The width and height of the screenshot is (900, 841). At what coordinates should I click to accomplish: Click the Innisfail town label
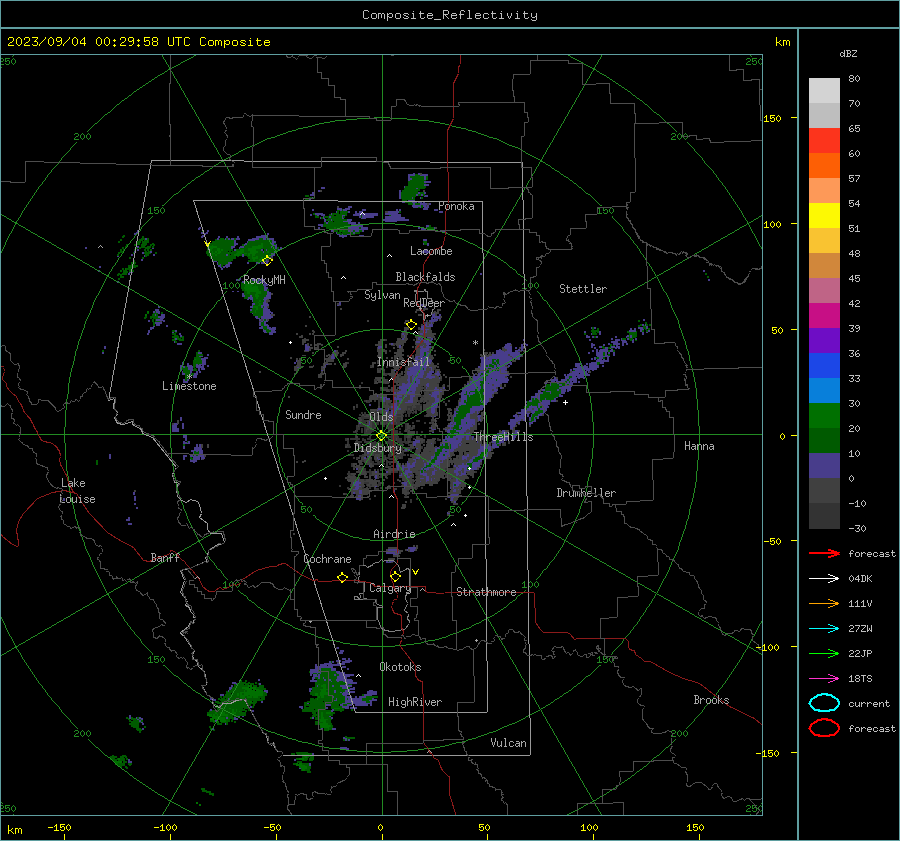tap(403, 362)
